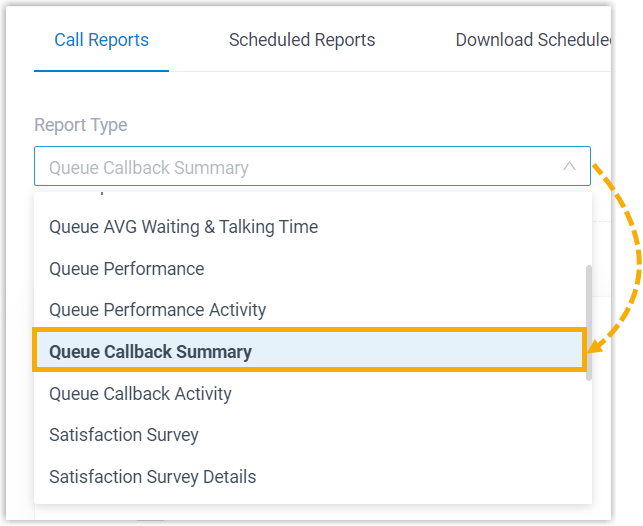Open the Scheduled Reports tab
Image resolution: width=643 pixels, height=526 pixels.
(302, 40)
